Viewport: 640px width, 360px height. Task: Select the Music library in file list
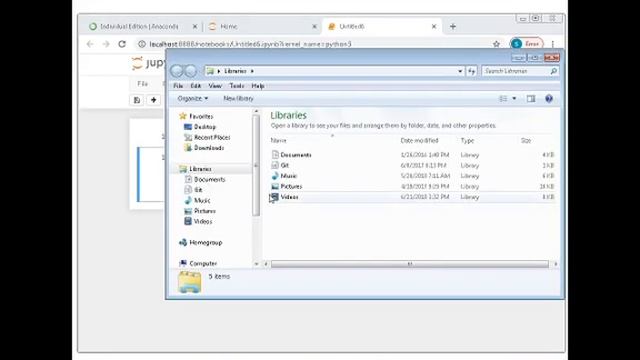289,176
